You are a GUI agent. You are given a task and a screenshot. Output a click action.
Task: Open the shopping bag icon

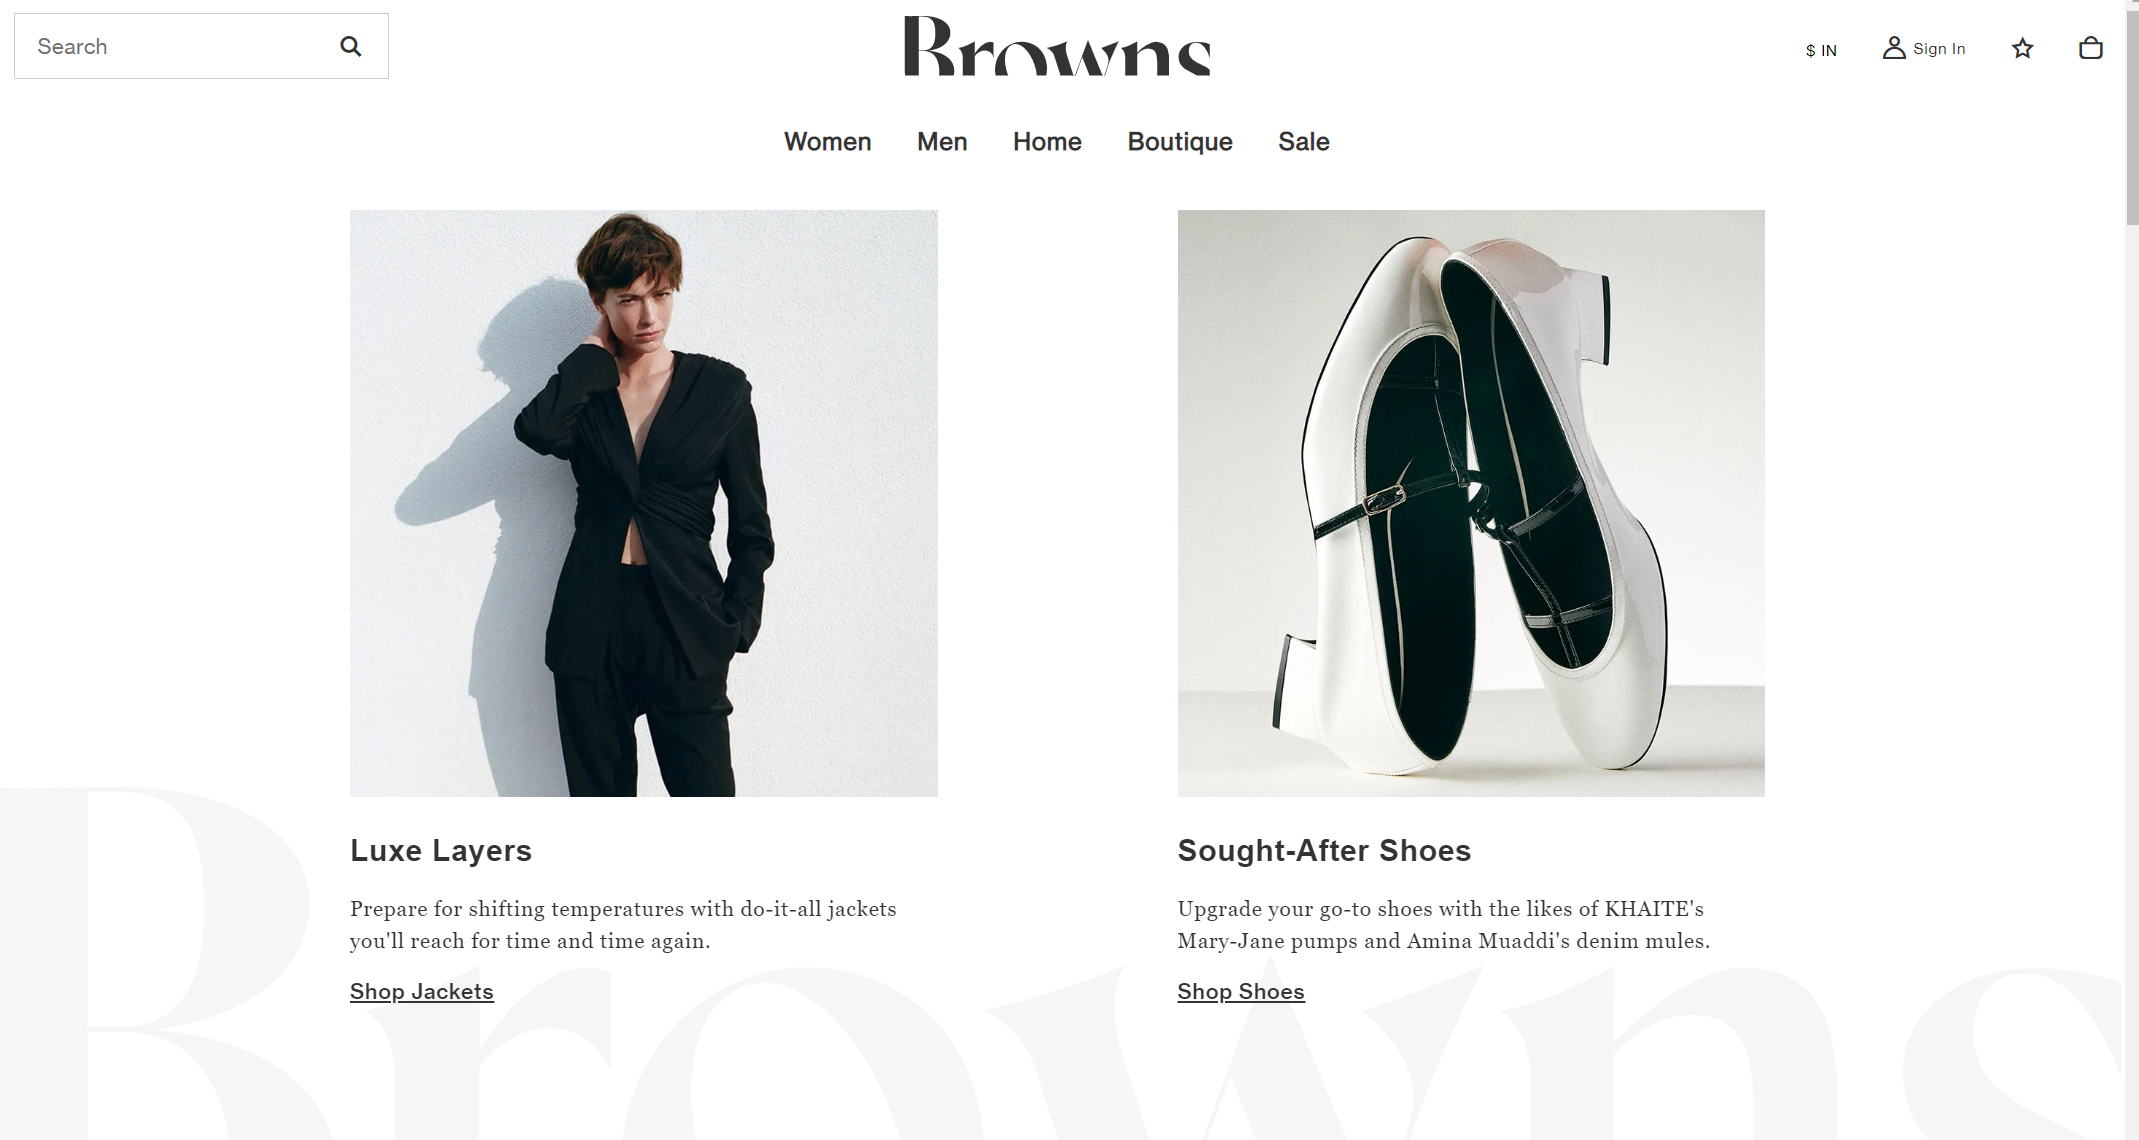(2090, 48)
